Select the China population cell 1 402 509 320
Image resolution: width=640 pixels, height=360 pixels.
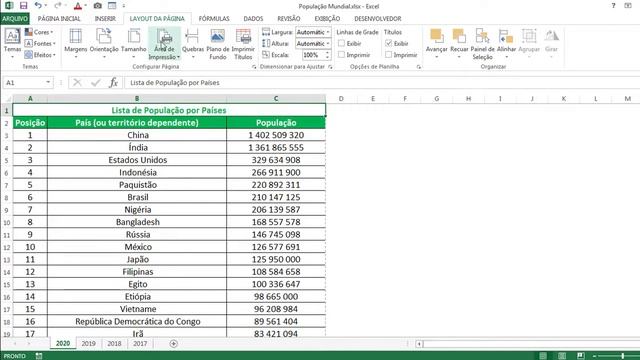[276, 135]
